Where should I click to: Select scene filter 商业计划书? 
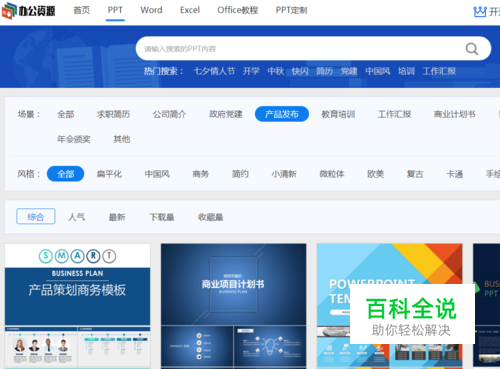(x=454, y=114)
